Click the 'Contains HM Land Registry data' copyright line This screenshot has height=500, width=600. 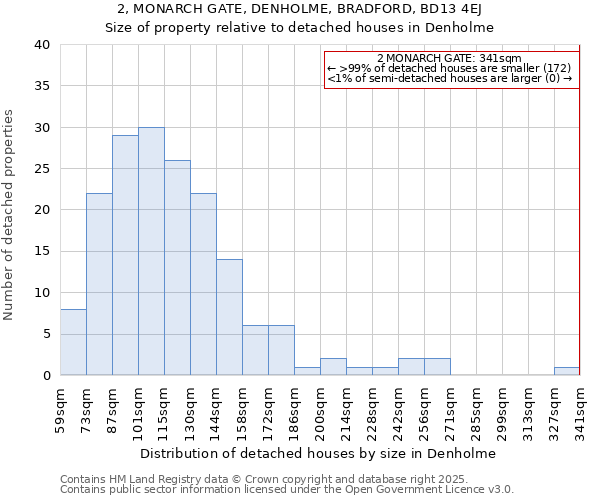click(x=264, y=479)
